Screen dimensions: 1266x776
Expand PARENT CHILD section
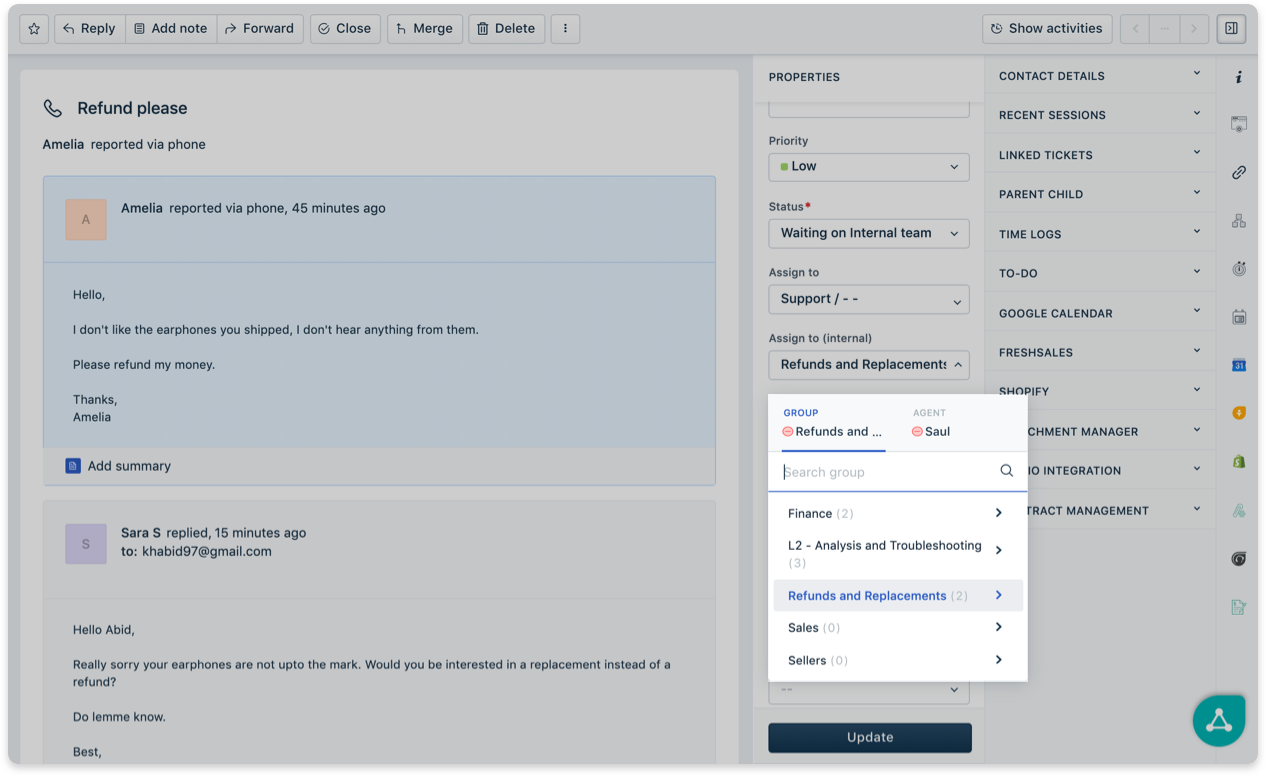click(1100, 193)
